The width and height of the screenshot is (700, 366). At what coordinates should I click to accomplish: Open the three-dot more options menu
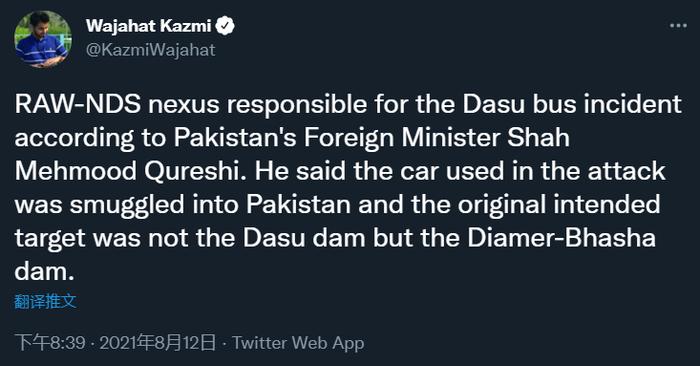pos(678,25)
